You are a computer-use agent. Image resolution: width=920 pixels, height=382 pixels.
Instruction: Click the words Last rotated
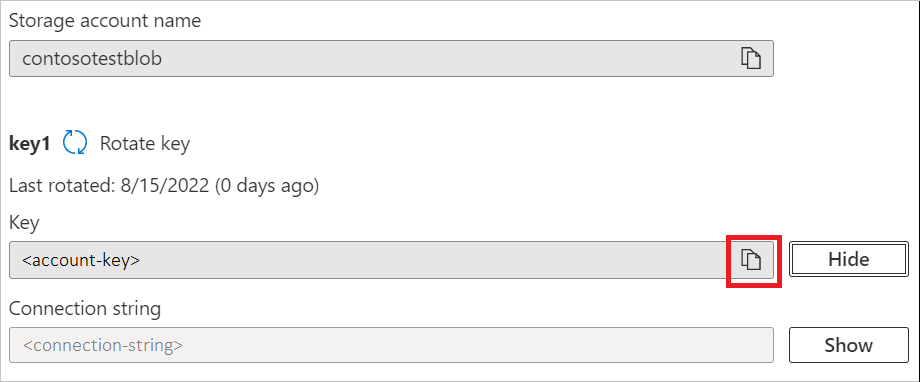pos(63,187)
